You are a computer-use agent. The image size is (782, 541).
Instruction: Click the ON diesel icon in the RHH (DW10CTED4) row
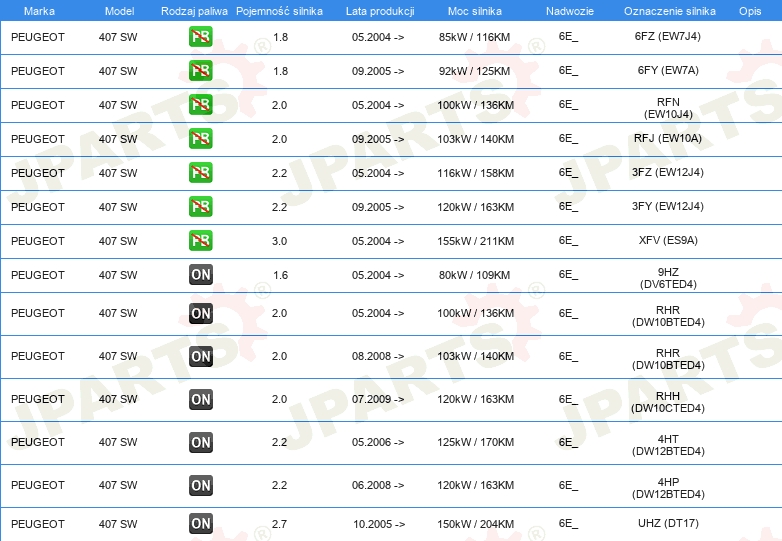(200, 399)
